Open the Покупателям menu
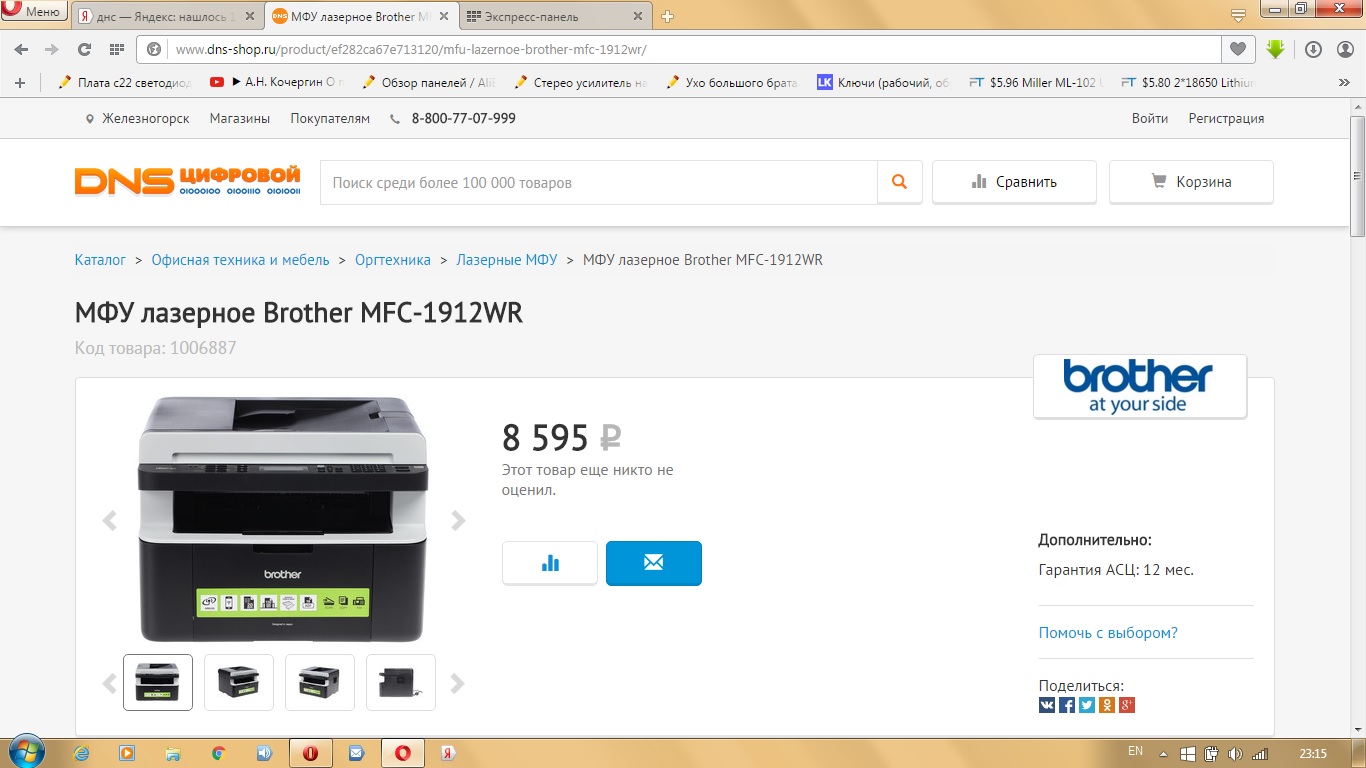 coord(330,118)
